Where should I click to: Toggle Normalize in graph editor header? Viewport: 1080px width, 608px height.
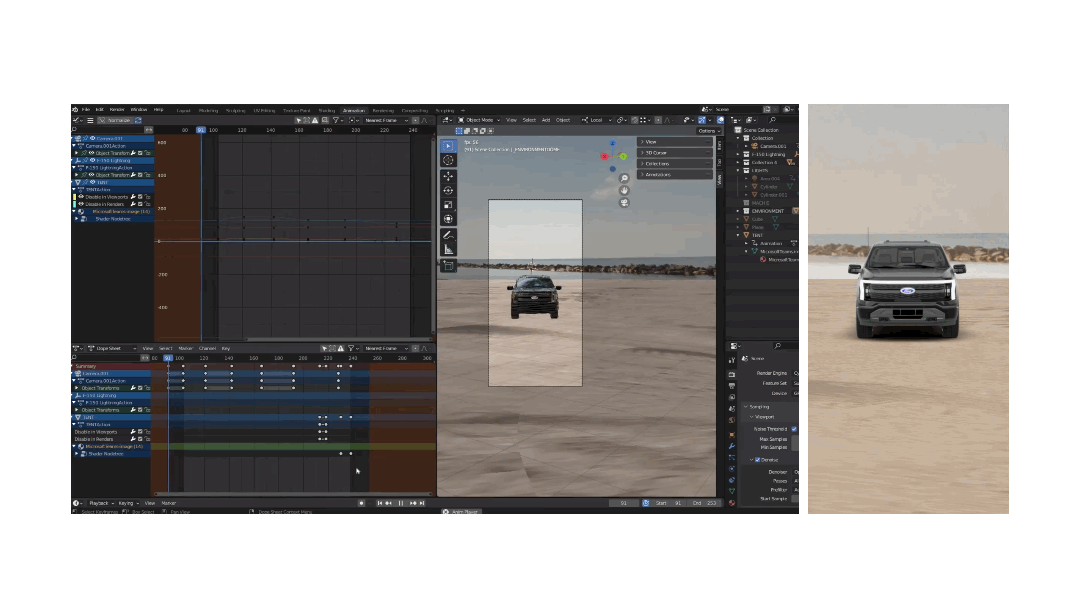click(115, 120)
